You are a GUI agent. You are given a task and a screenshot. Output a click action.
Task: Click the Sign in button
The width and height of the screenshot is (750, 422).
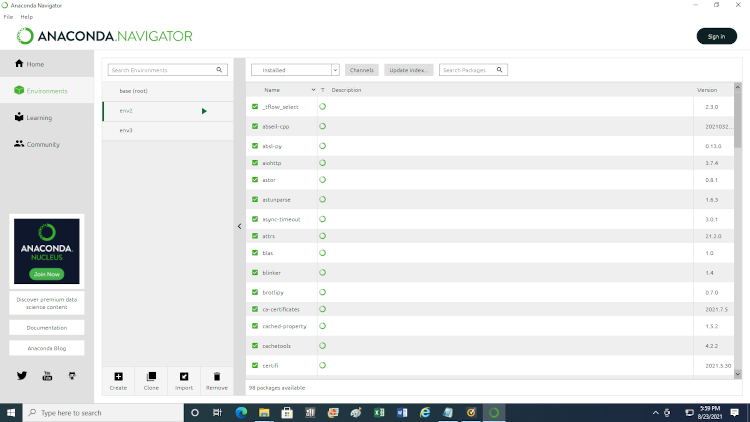pyautogui.click(x=717, y=36)
